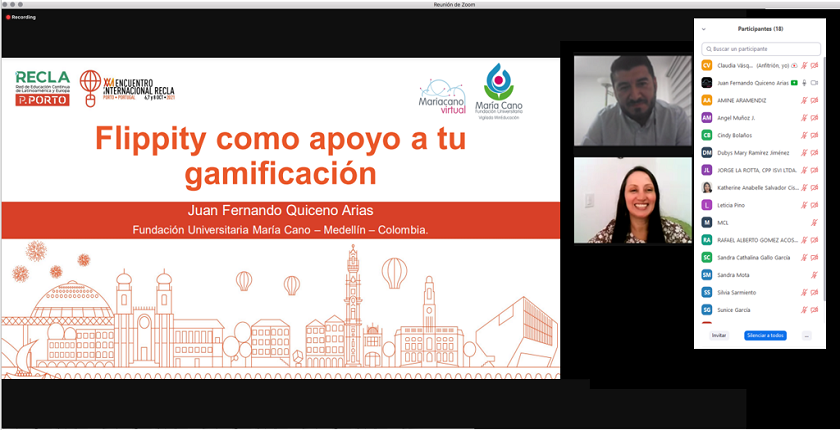Click the Silenciar a todos button

tap(765, 336)
